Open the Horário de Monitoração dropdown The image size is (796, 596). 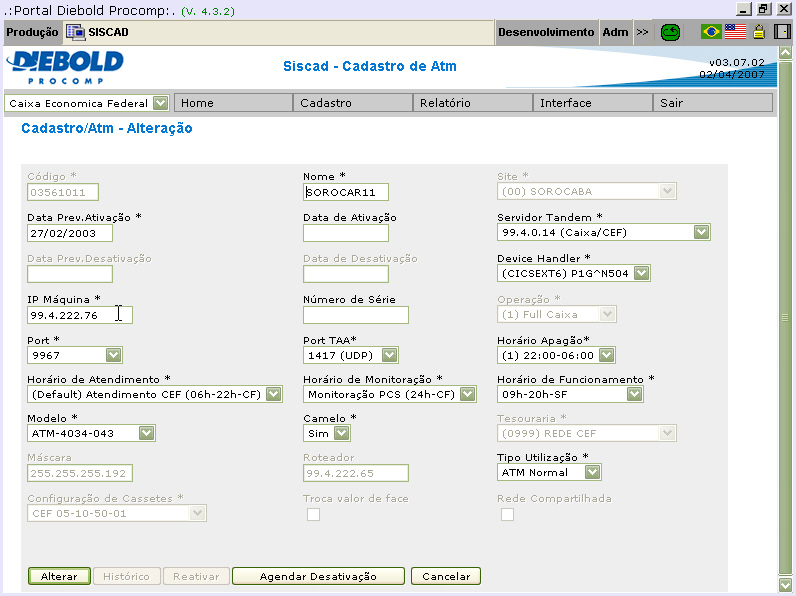pyautogui.click(x=389, y=394)
